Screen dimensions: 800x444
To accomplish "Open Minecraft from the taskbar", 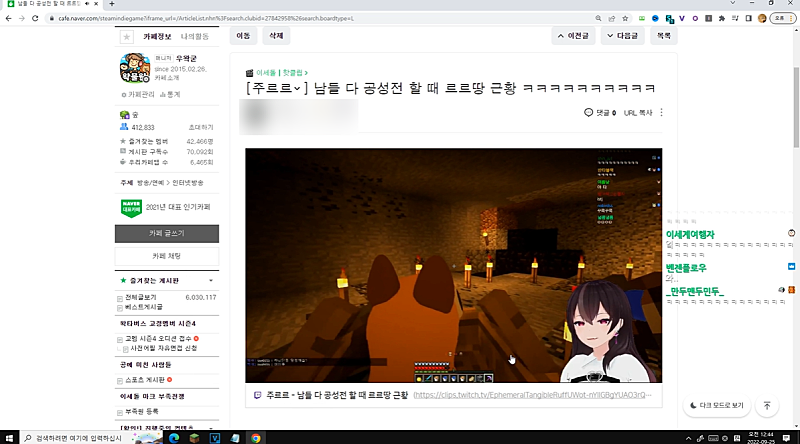I will tap(194, 438).
